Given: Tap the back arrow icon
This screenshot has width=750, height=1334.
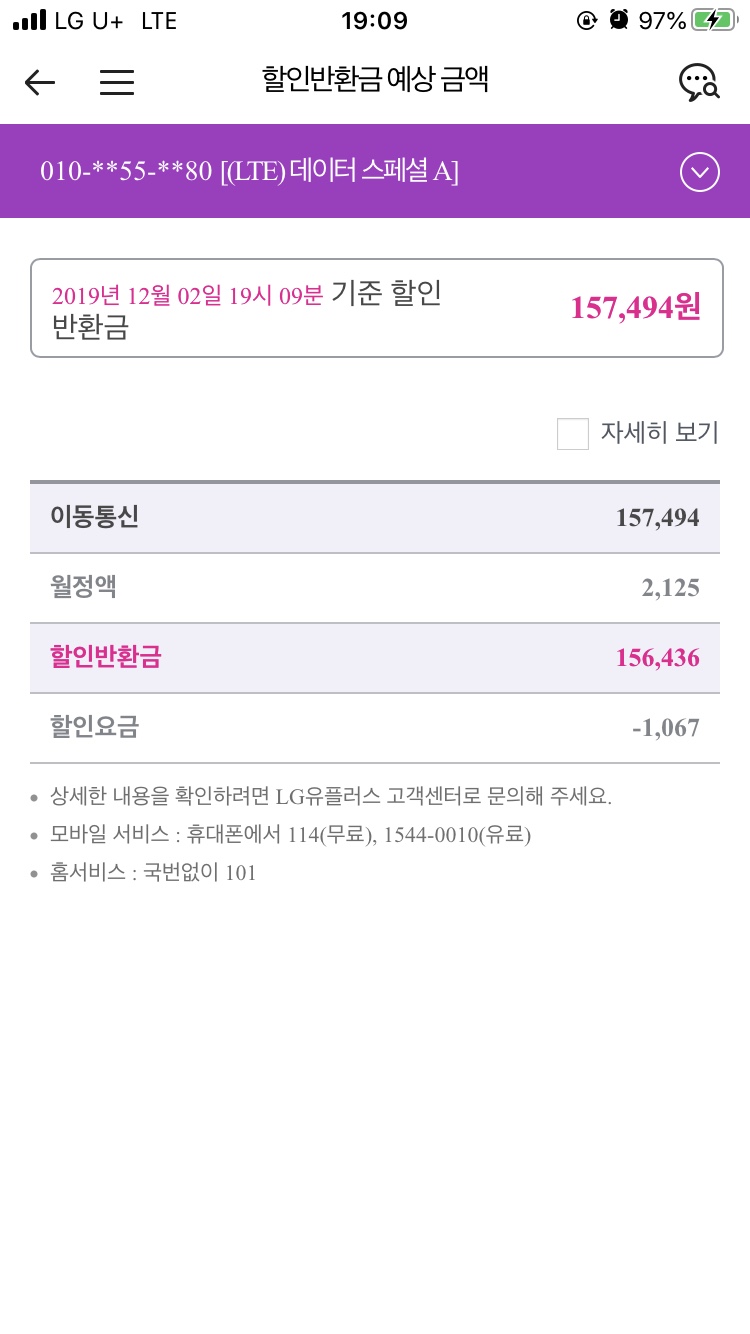Looking at the screenshot, I should pyautogui.click(x=40, y=82).
